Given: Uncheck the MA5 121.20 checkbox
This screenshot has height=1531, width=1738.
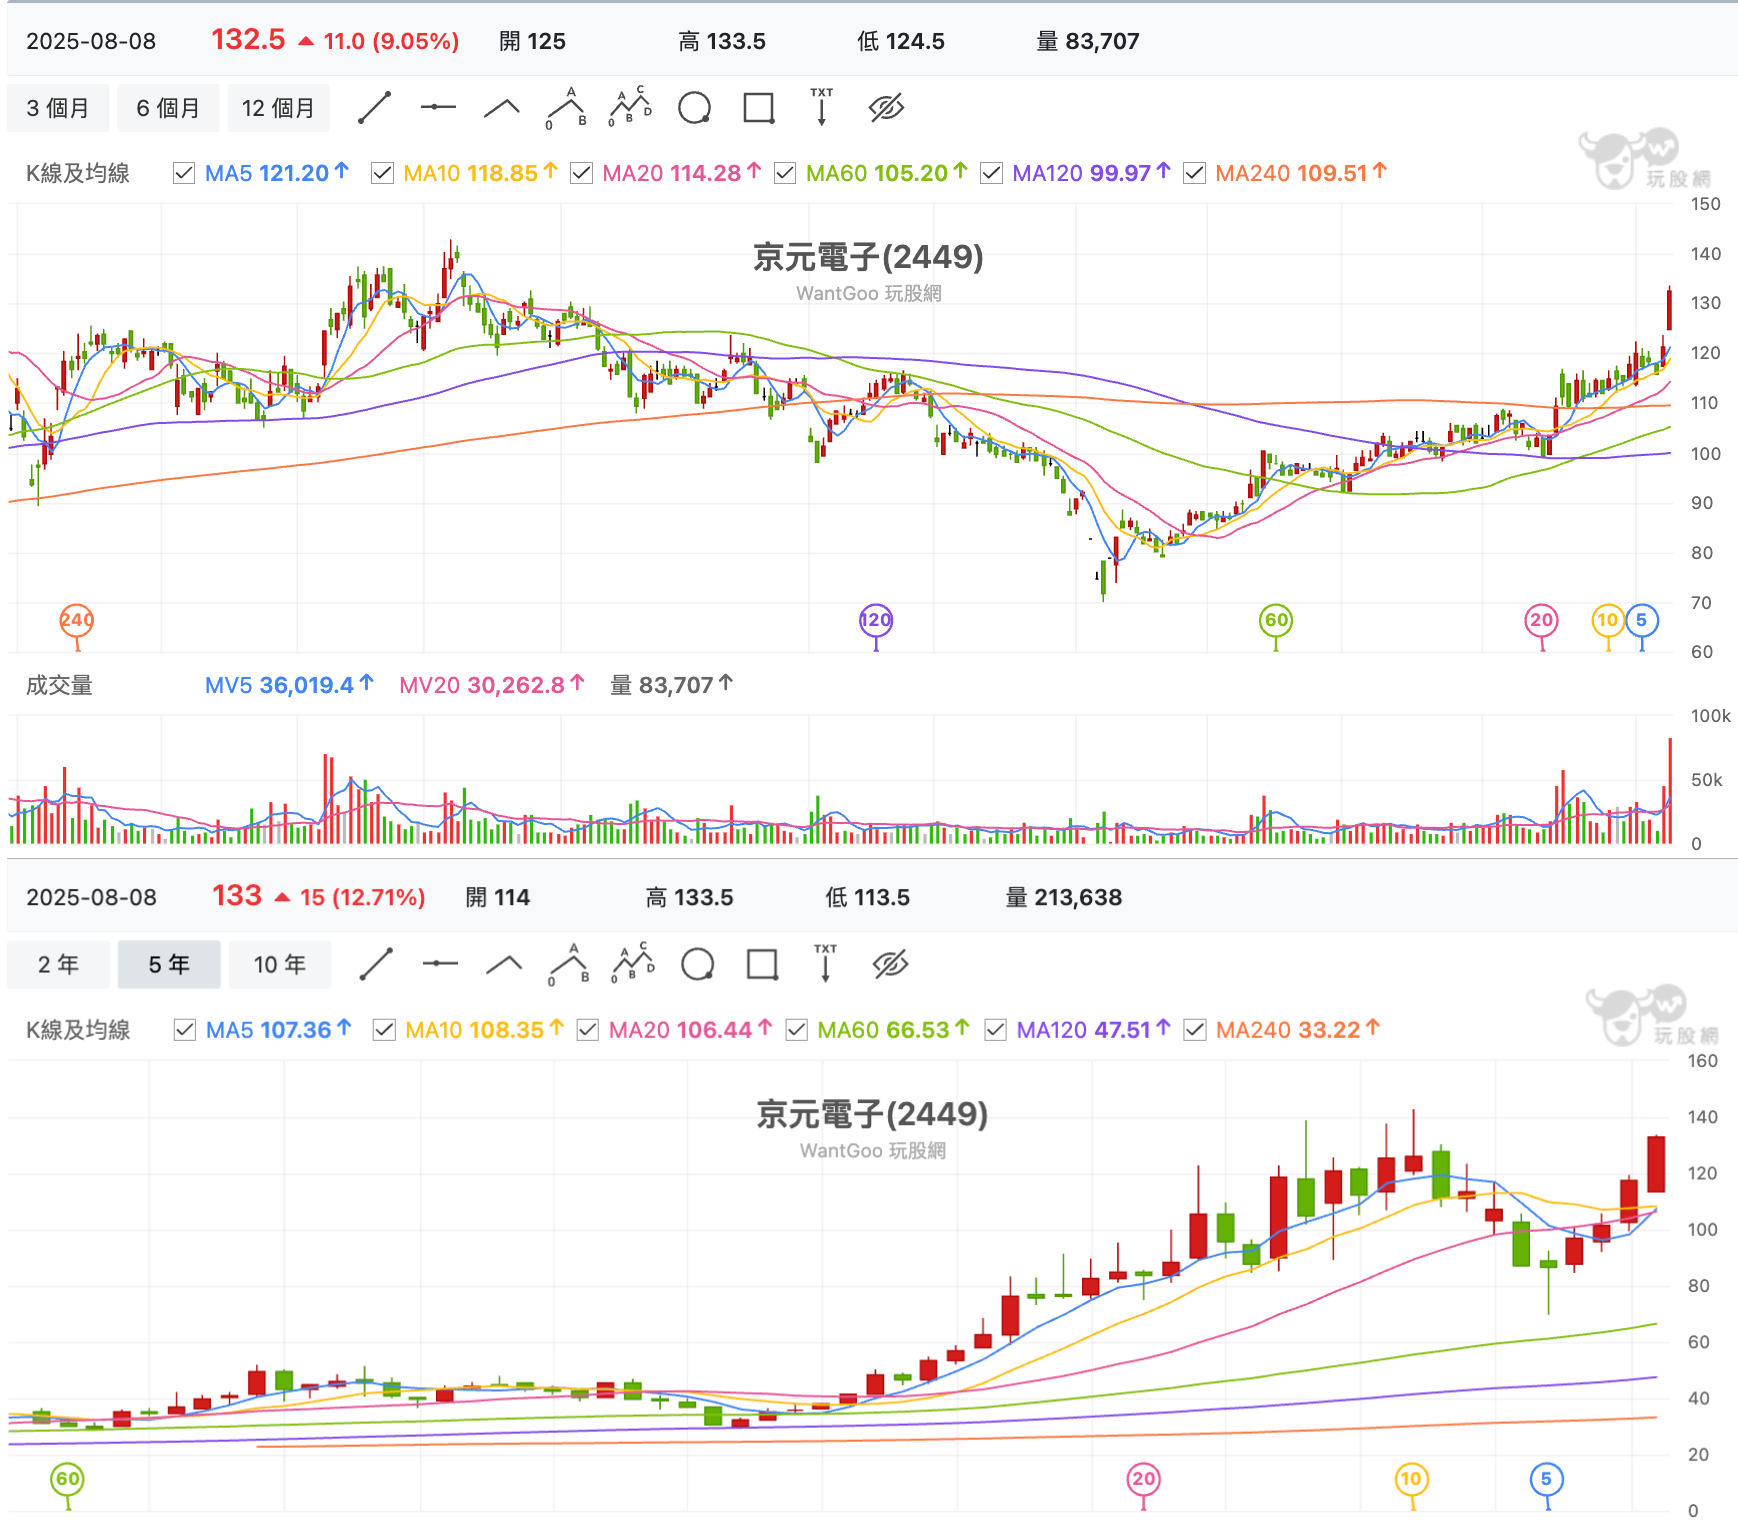Looking at the screenshot, I should [184, 173].
